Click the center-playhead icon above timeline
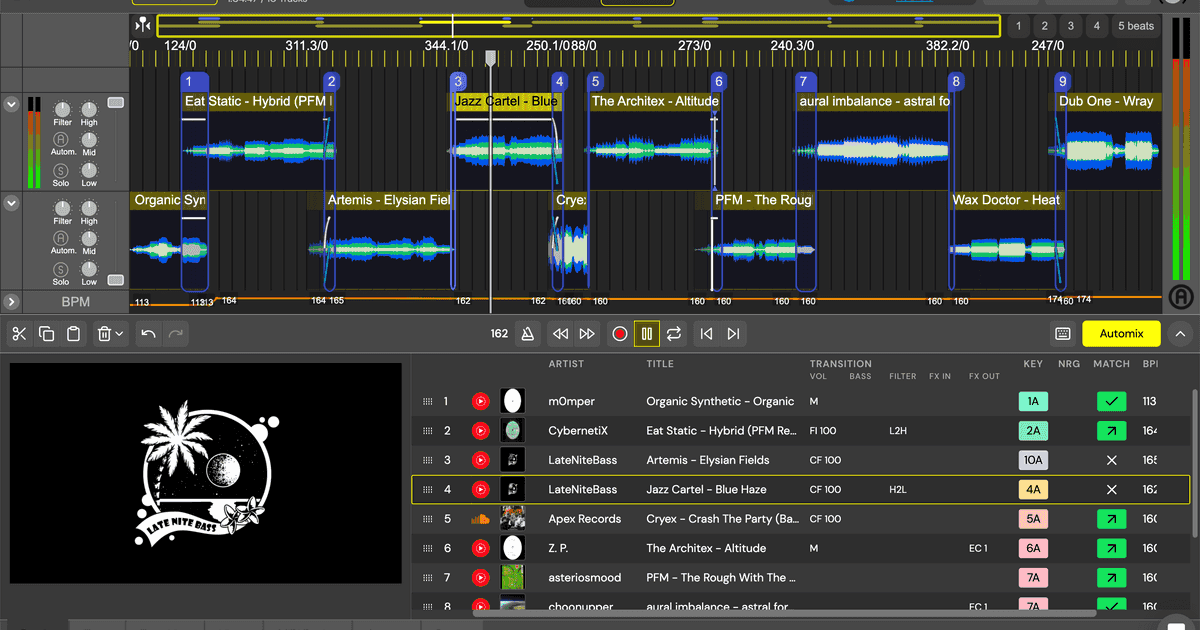Viewport: 1200px width, 630px height. click(x=143, y=25)
